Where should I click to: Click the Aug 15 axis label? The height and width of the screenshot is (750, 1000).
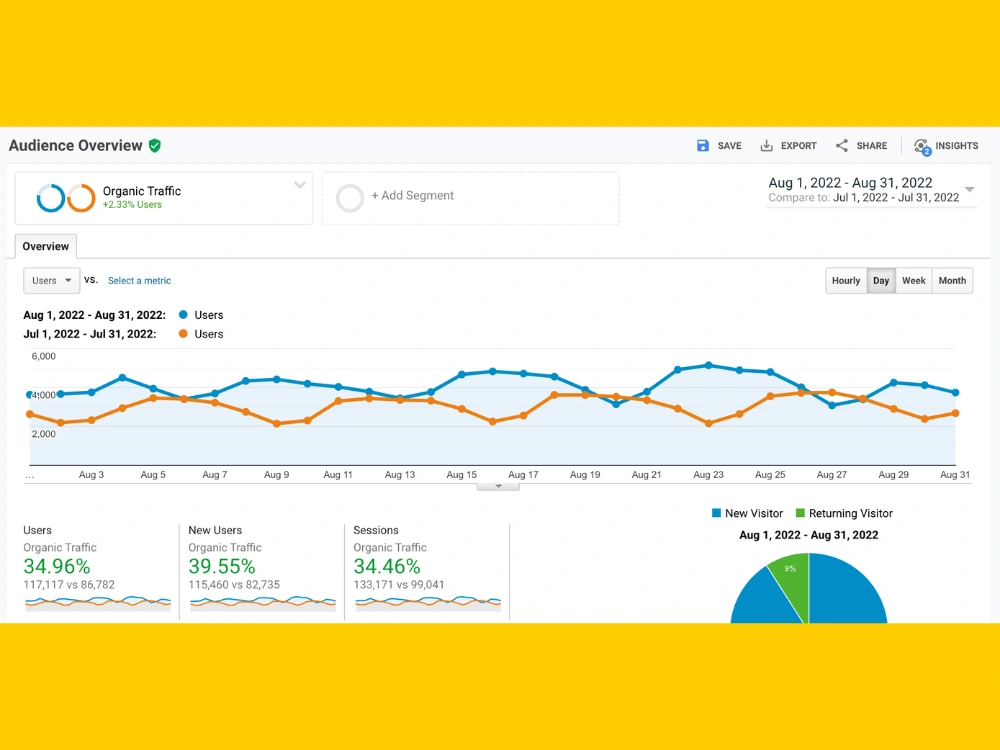click(x=462, y=474)
